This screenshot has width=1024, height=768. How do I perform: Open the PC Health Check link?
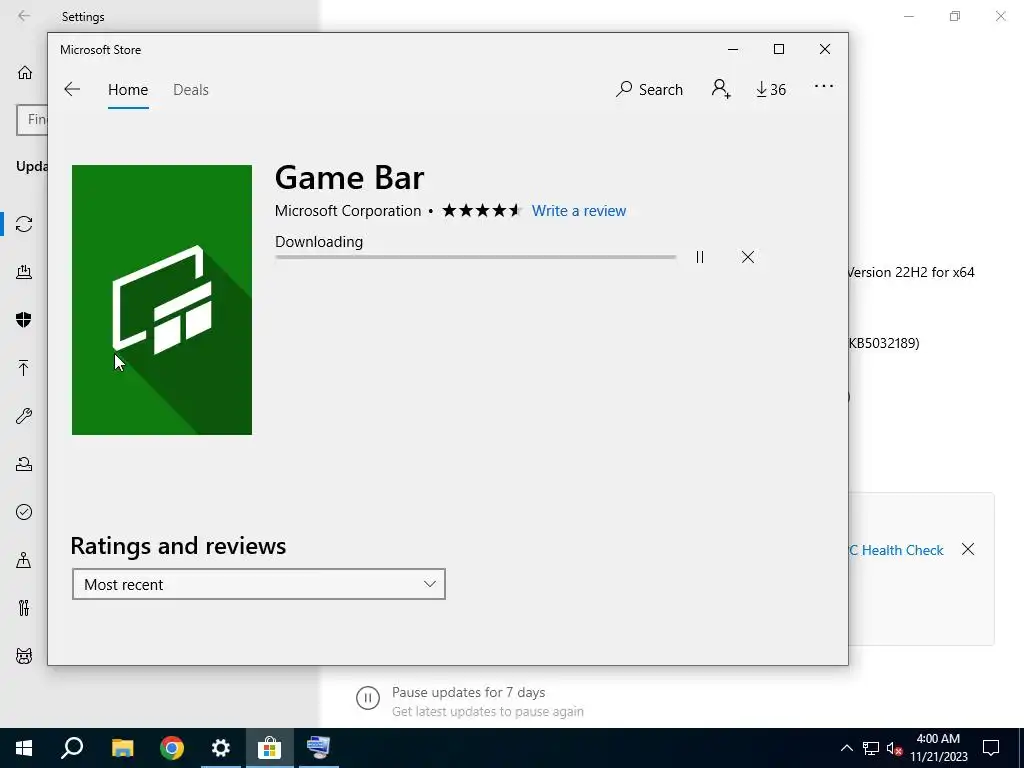click(896, 550)
